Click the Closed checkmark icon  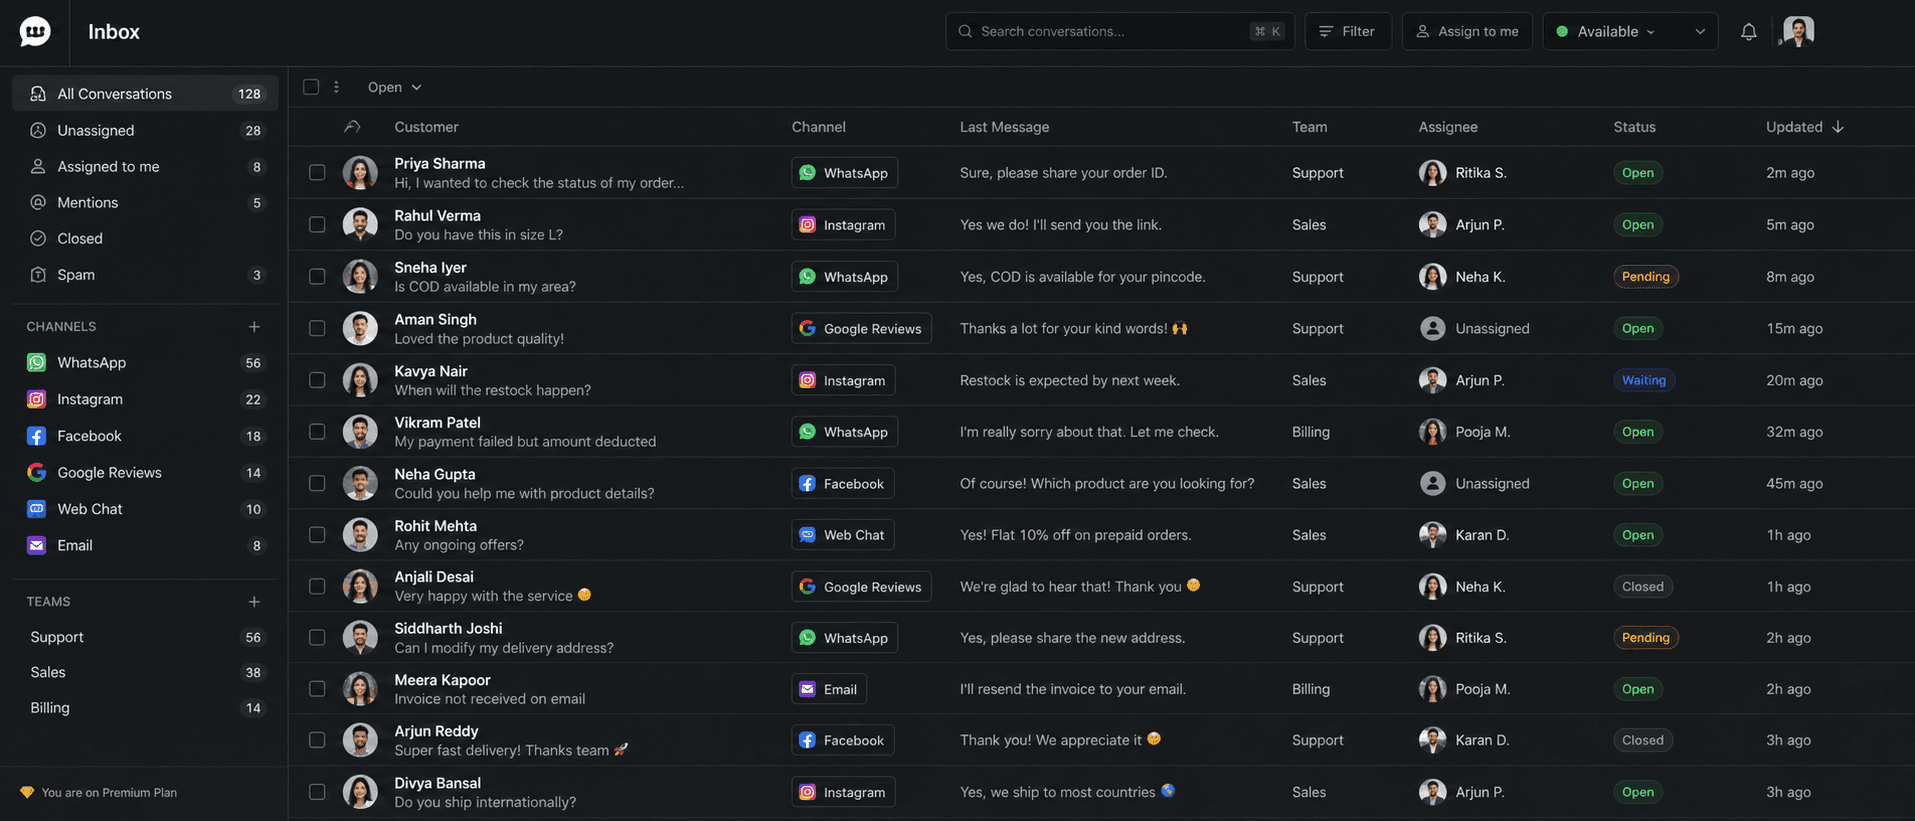[38, 238]
